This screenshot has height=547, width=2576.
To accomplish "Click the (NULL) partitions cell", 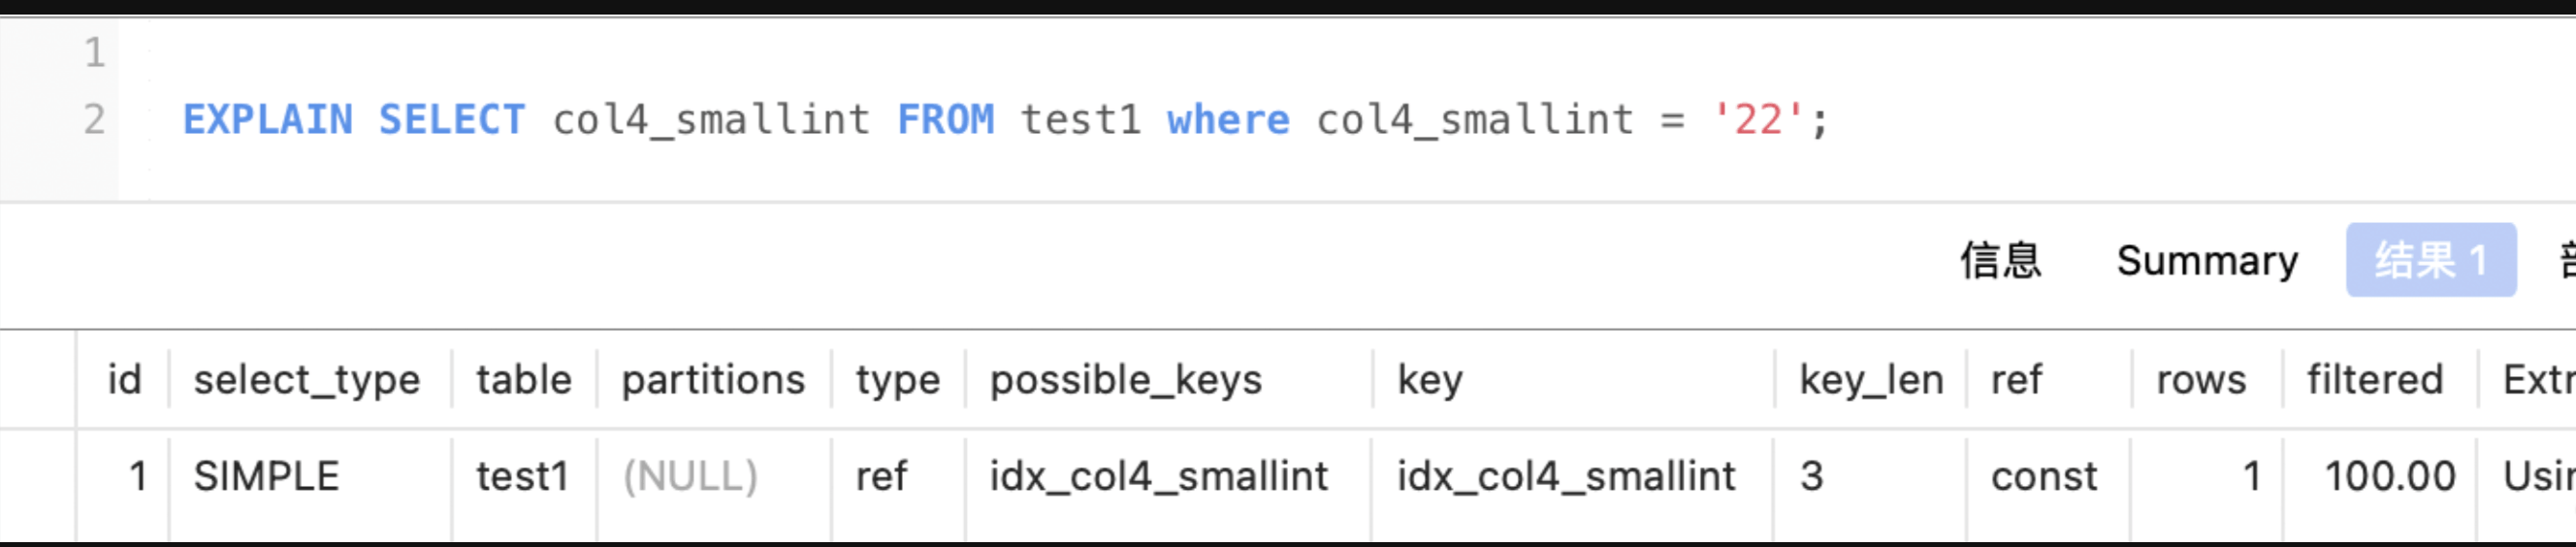I will [690, 476].
